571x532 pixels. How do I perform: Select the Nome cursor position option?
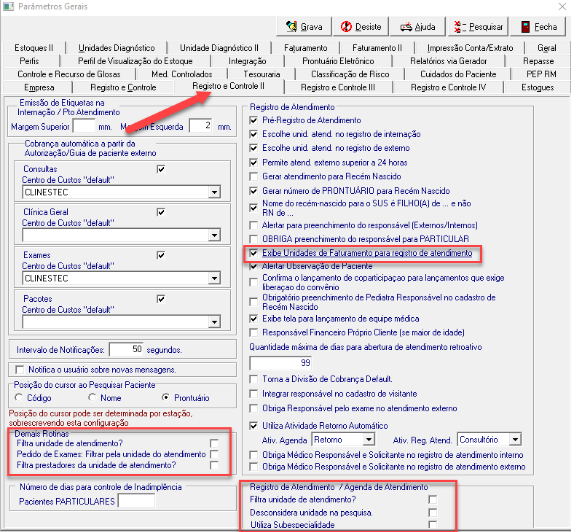(x=92, y=397)
